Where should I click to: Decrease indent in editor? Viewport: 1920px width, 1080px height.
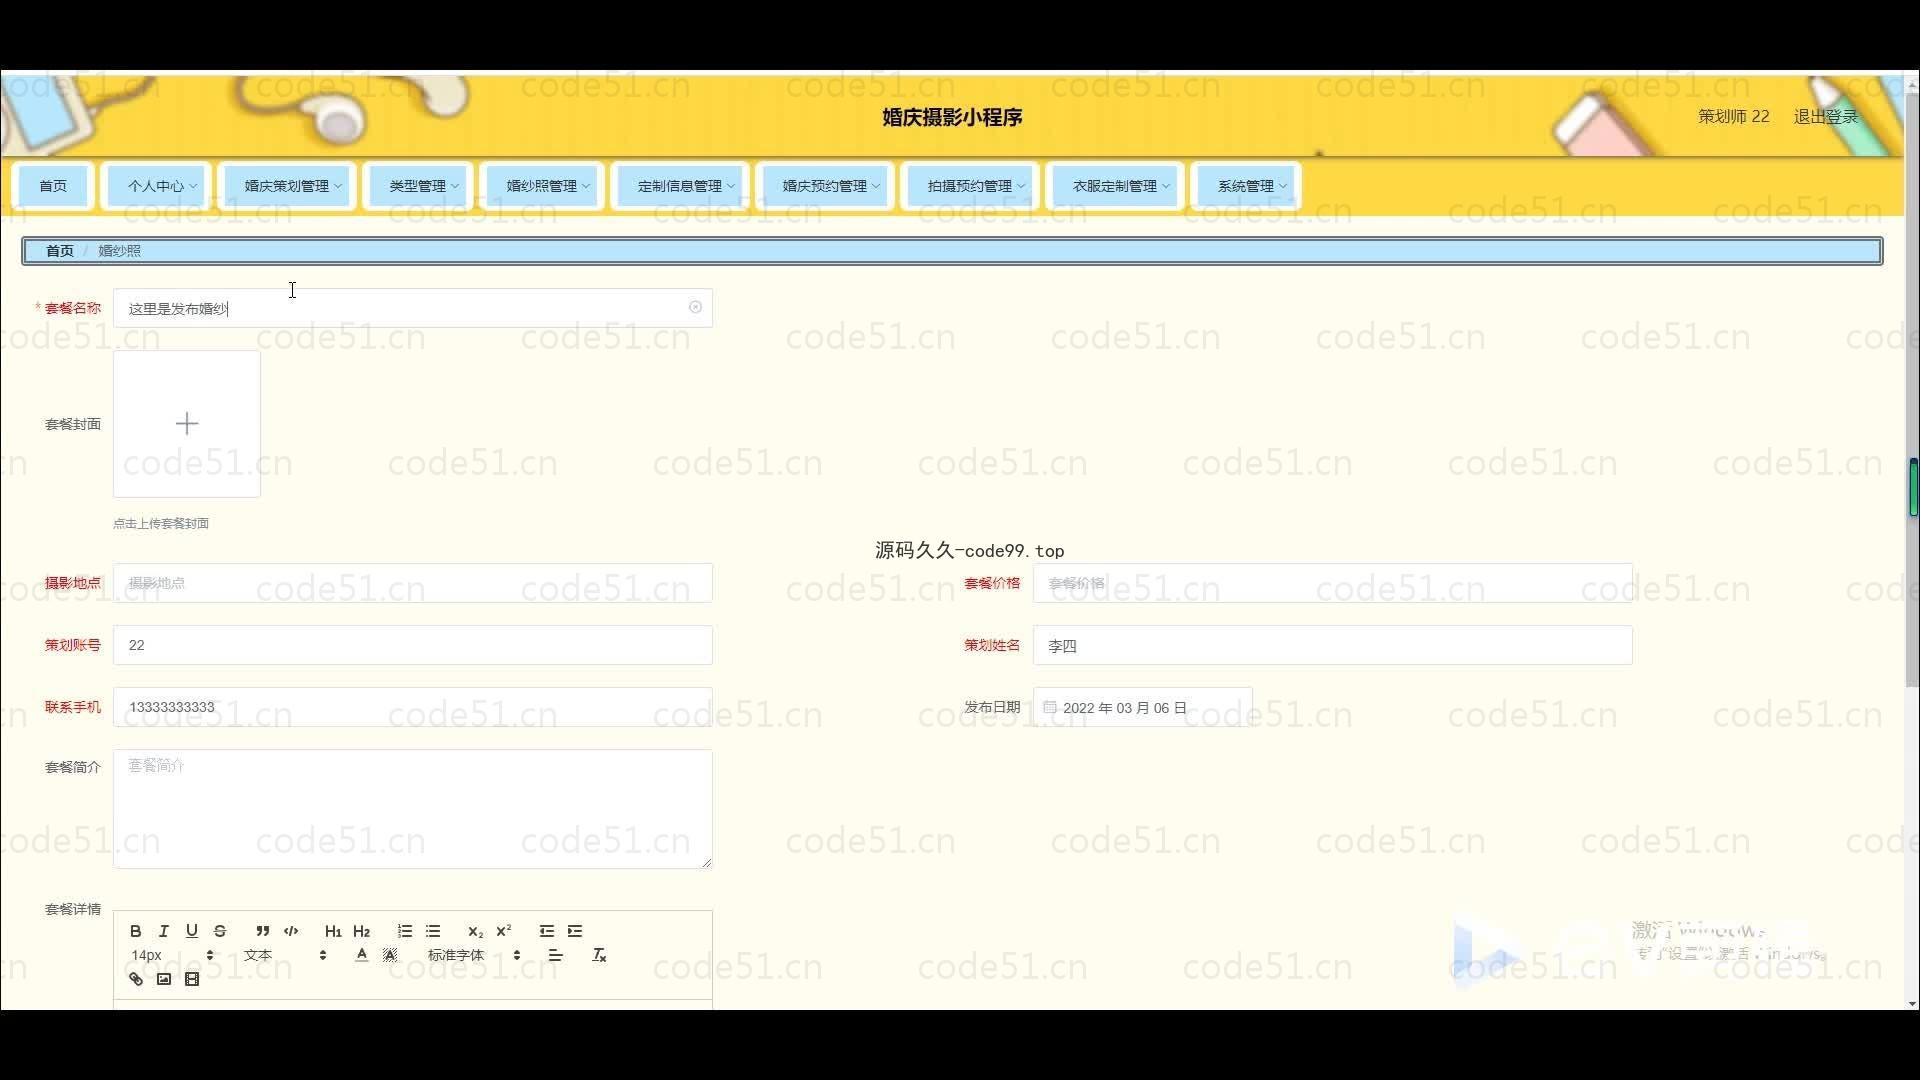(546, 931)
